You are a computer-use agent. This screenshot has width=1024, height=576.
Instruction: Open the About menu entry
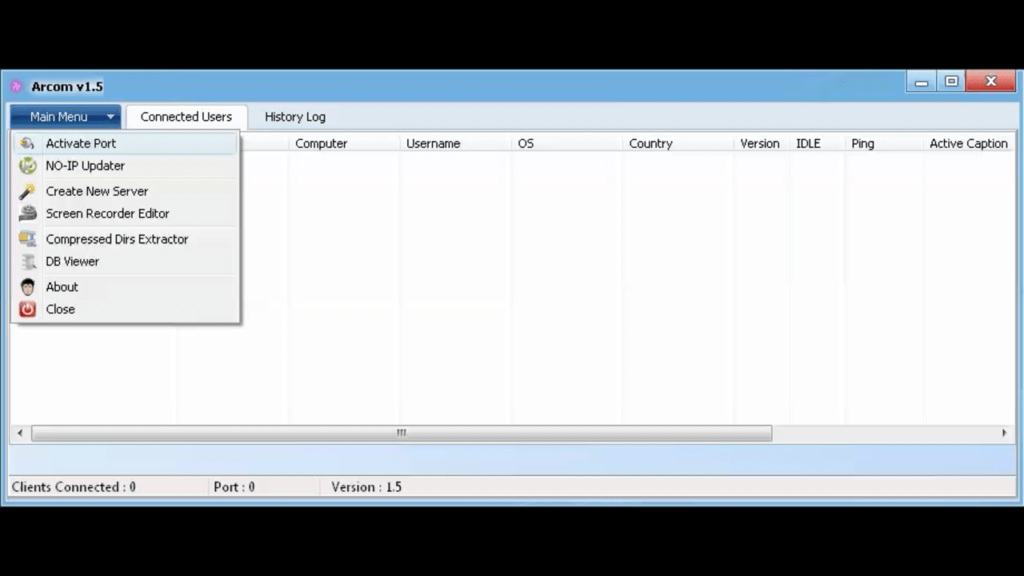(x=125, y=287)
